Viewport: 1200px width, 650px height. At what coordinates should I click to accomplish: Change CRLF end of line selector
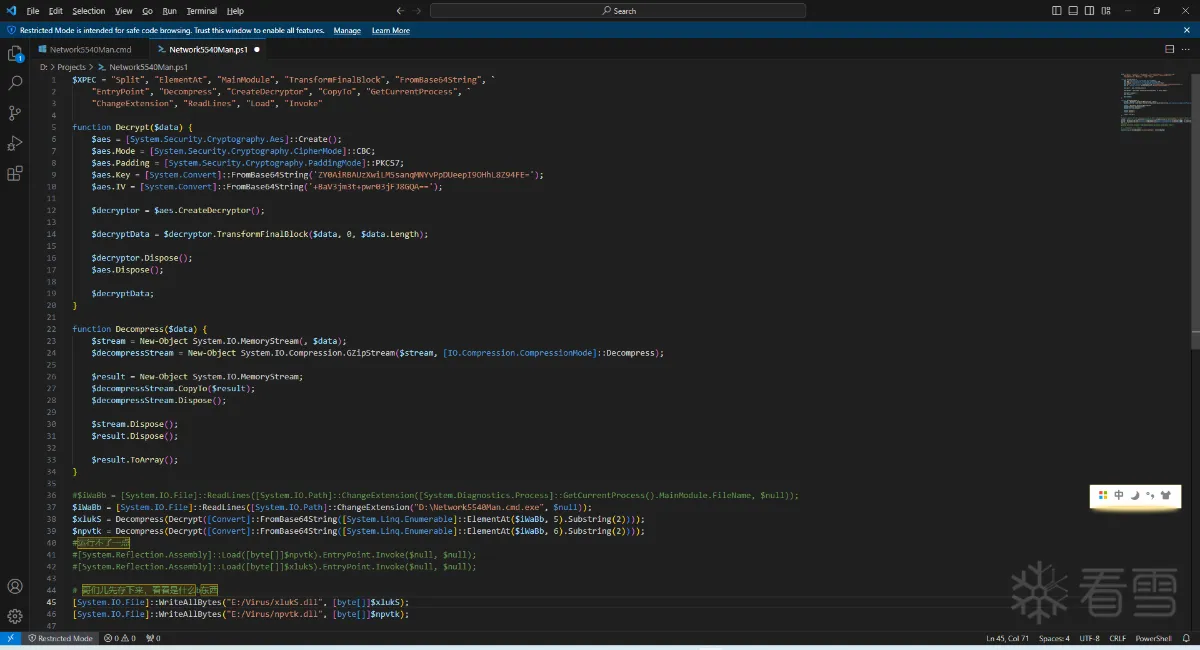pyautogui.click(x=1117, y=638)
